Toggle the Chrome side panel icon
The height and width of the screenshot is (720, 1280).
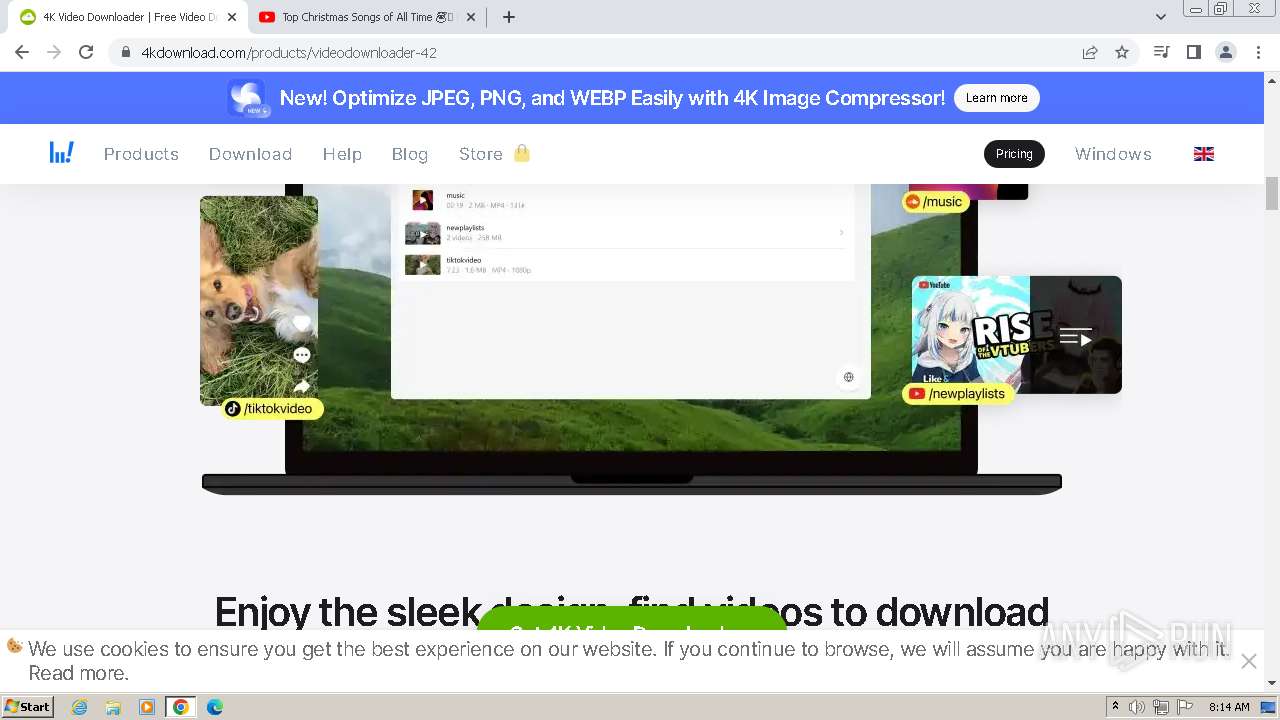[1193, 52]
